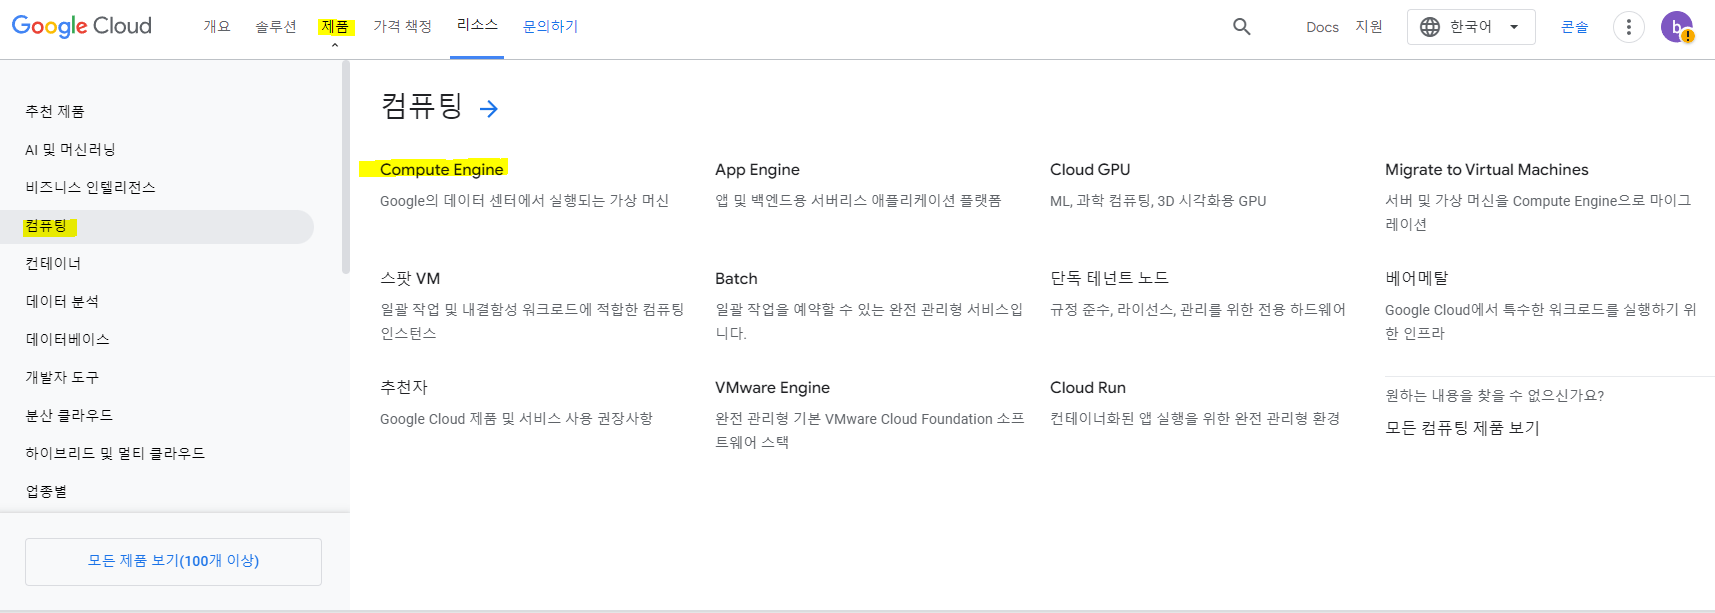Open the 베어메탈 product link
The width and height of the screenshot is (1715, 613).
click(x=1416, y=278)
